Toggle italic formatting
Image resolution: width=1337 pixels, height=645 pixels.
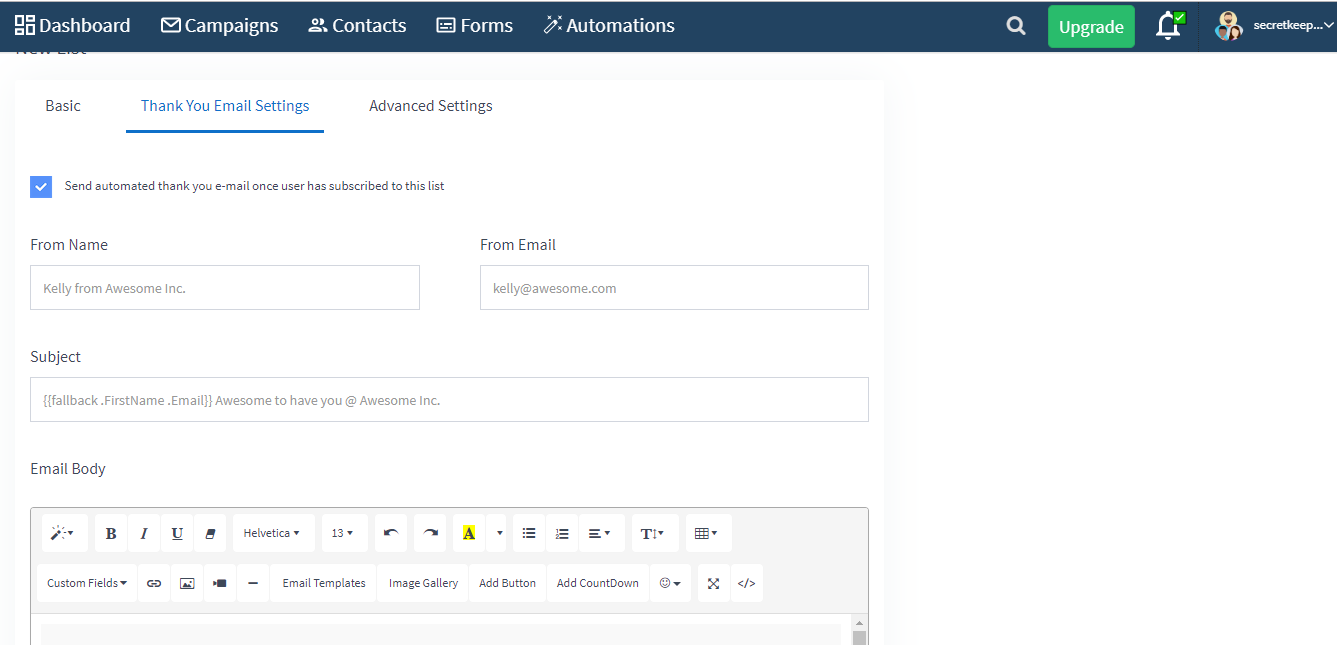click(144, 533)
